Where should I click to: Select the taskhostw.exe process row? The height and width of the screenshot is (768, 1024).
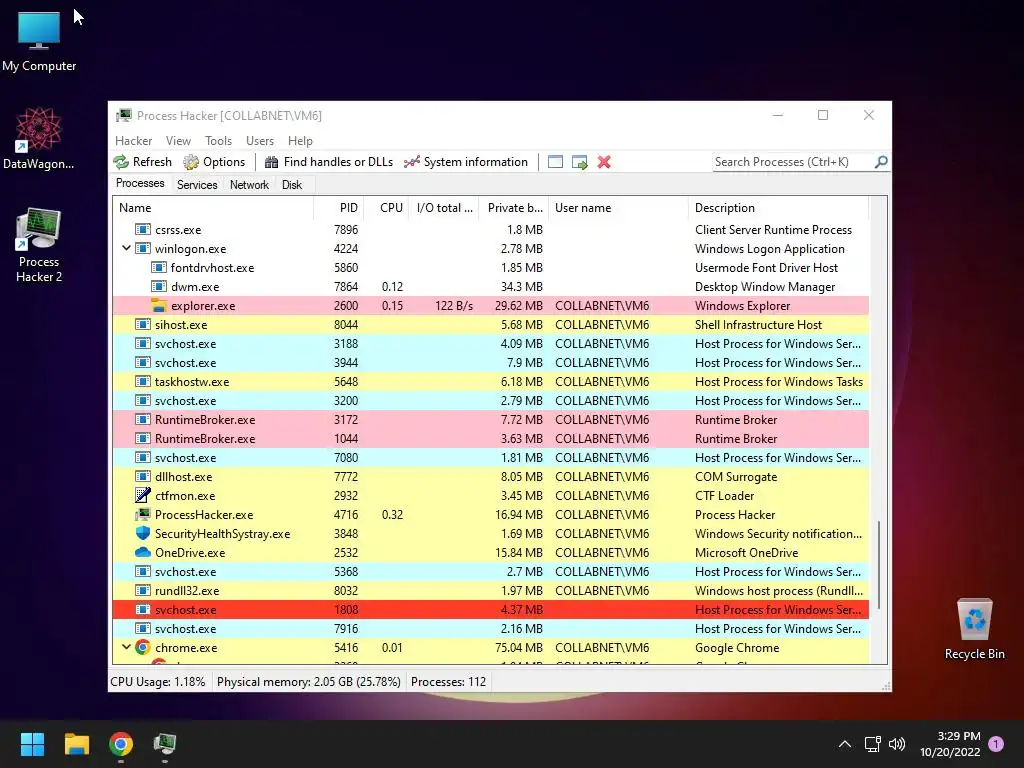tap(491, 381)
